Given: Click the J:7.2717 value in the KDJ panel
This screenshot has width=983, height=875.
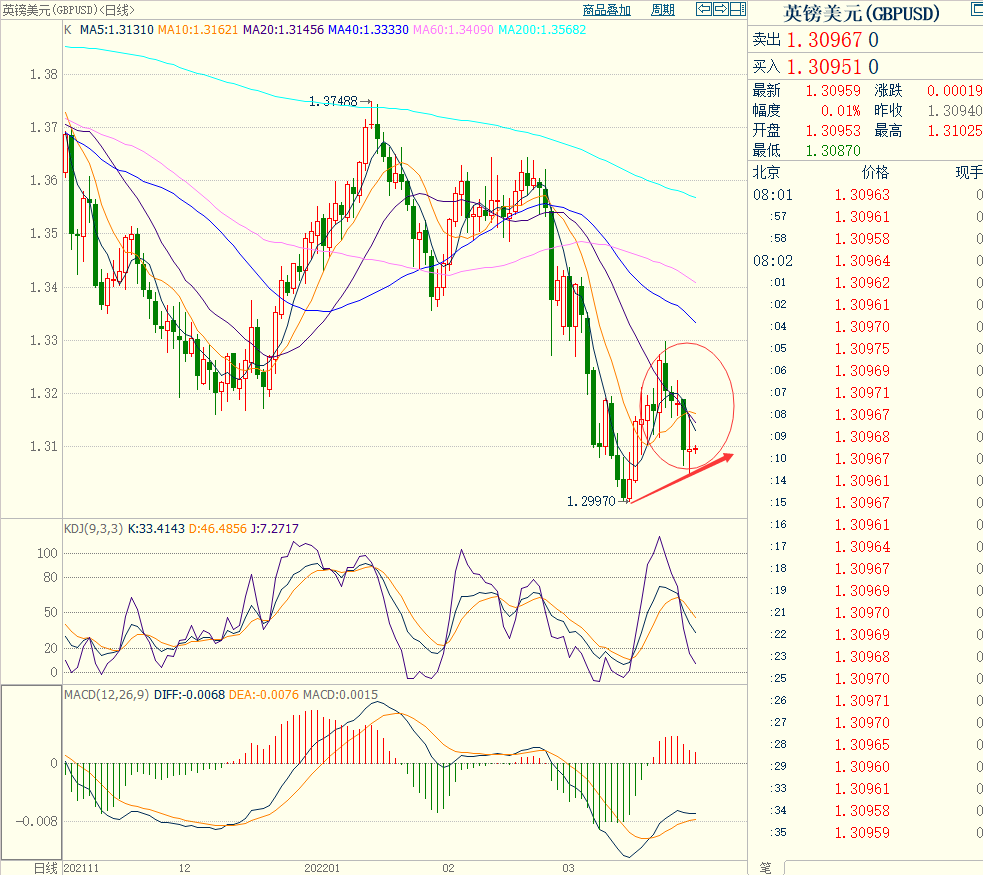Looking at the screenshot, I should tap(275, 528).
